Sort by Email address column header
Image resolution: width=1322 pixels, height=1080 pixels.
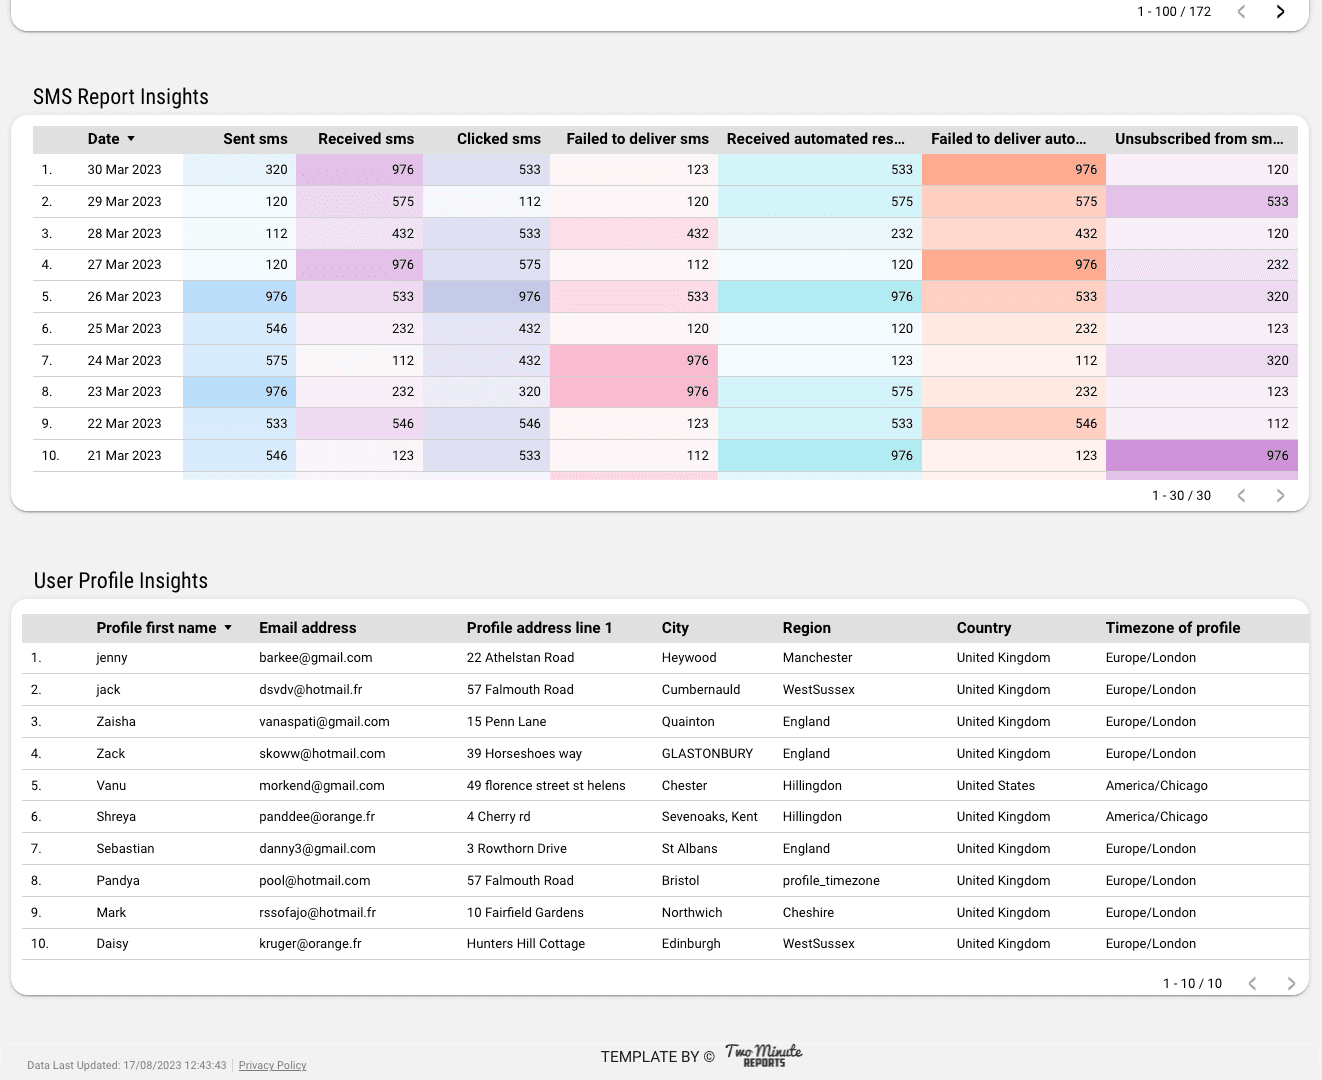[308, 628]
